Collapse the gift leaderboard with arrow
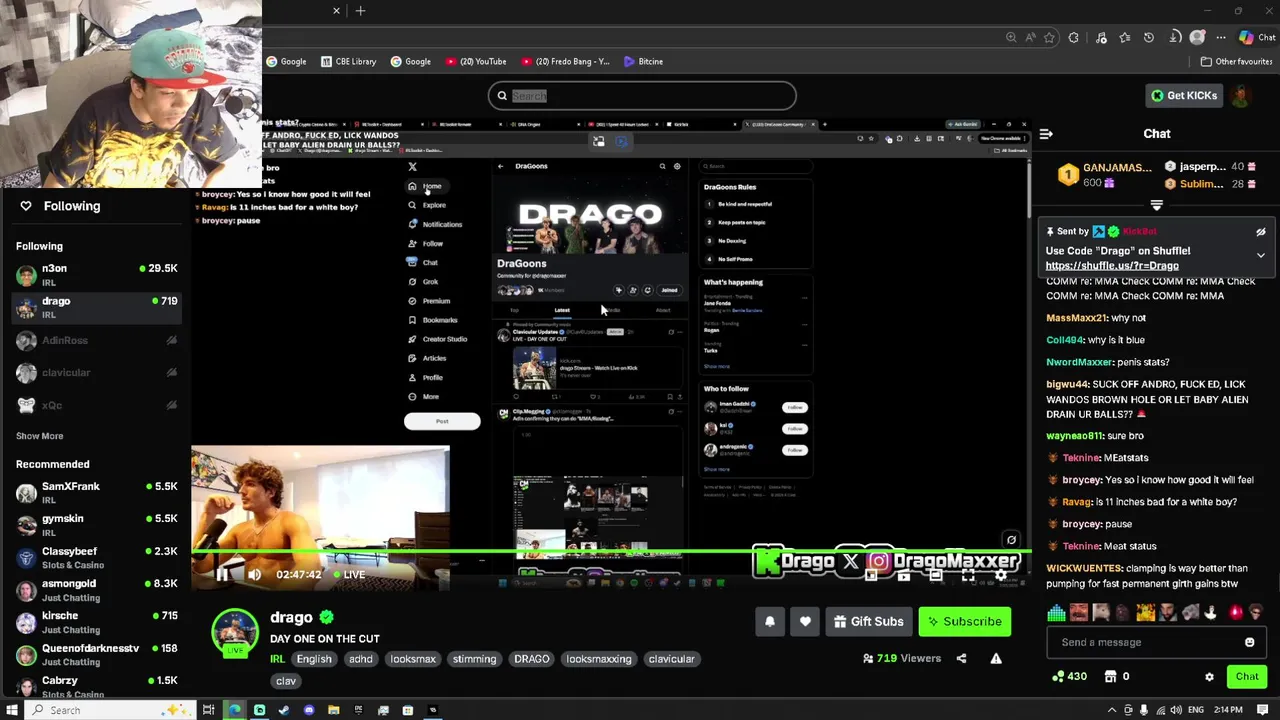This screenshot has width=1280, height=720. click(1157, 205)
